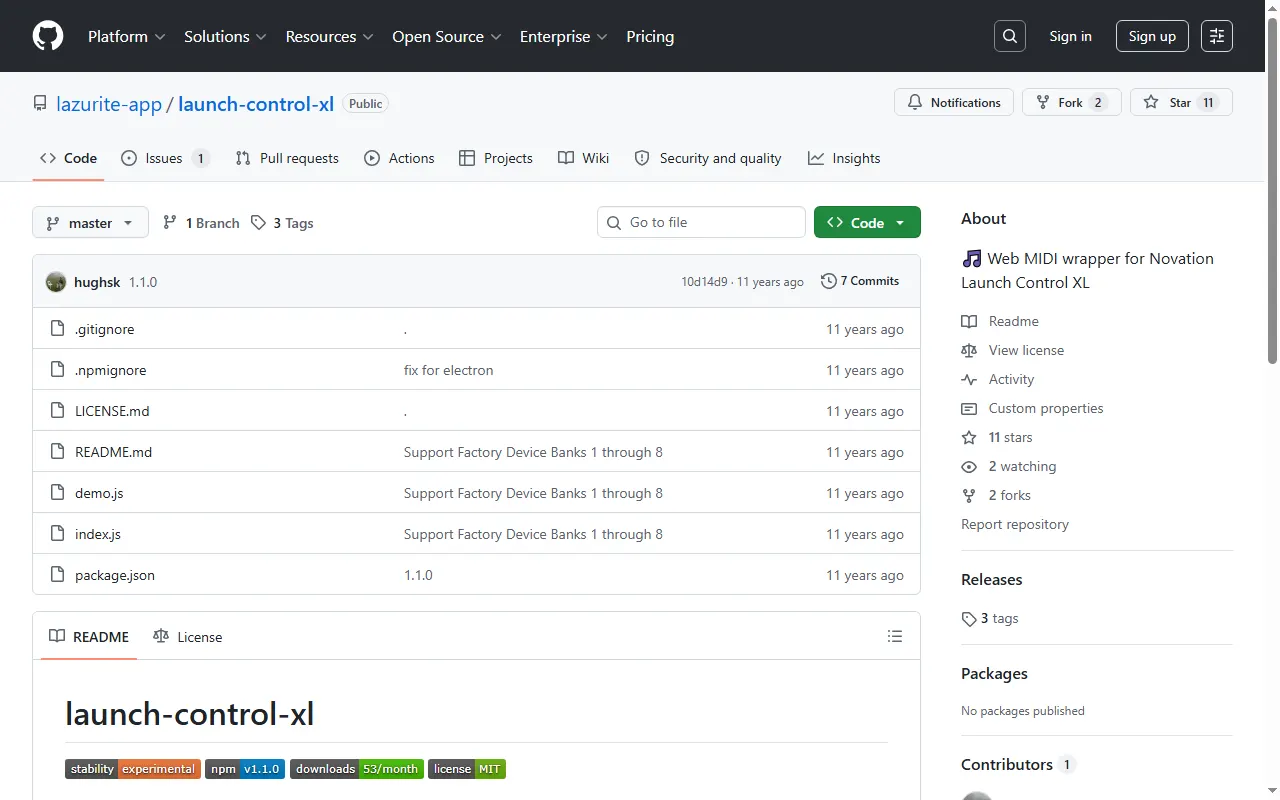Screen dimensions: 1280x800
Task: View the 2 watching link
Action: click(x=1009, y=466)
